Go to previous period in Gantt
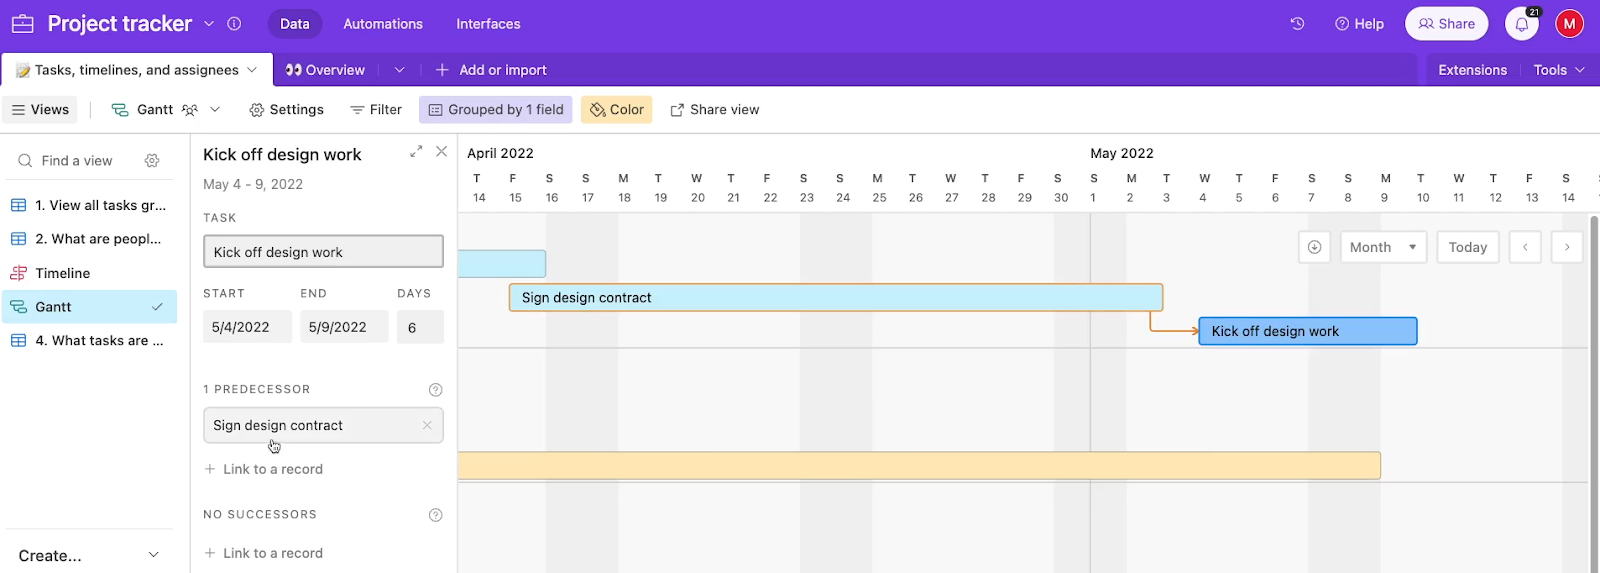This screenshot has height=573, width=1600. [x=1525, y=247]
